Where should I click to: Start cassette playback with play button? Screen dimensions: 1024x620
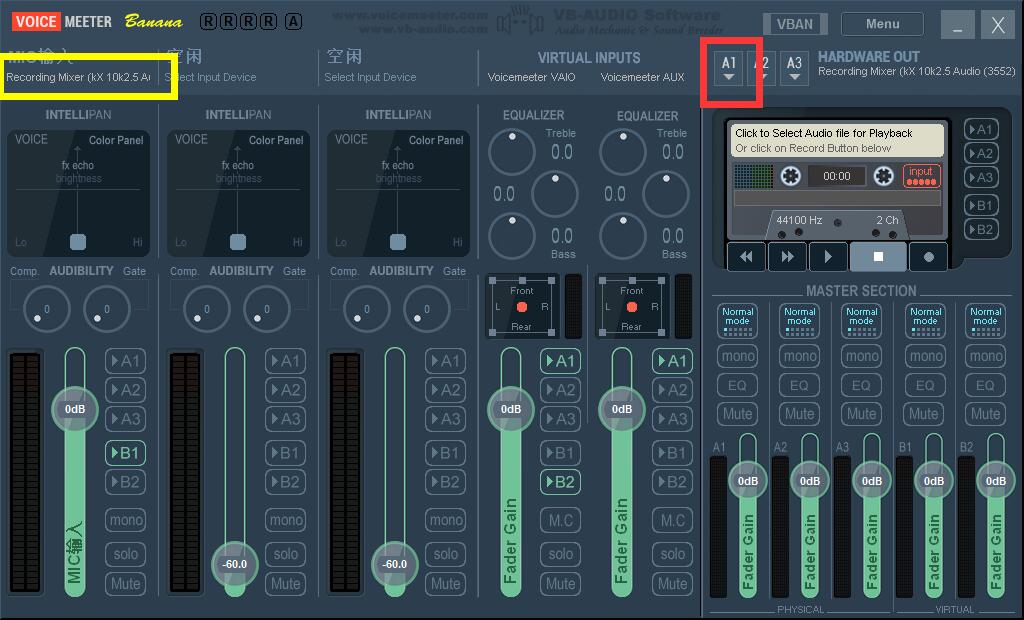click(x=828, y=257)
